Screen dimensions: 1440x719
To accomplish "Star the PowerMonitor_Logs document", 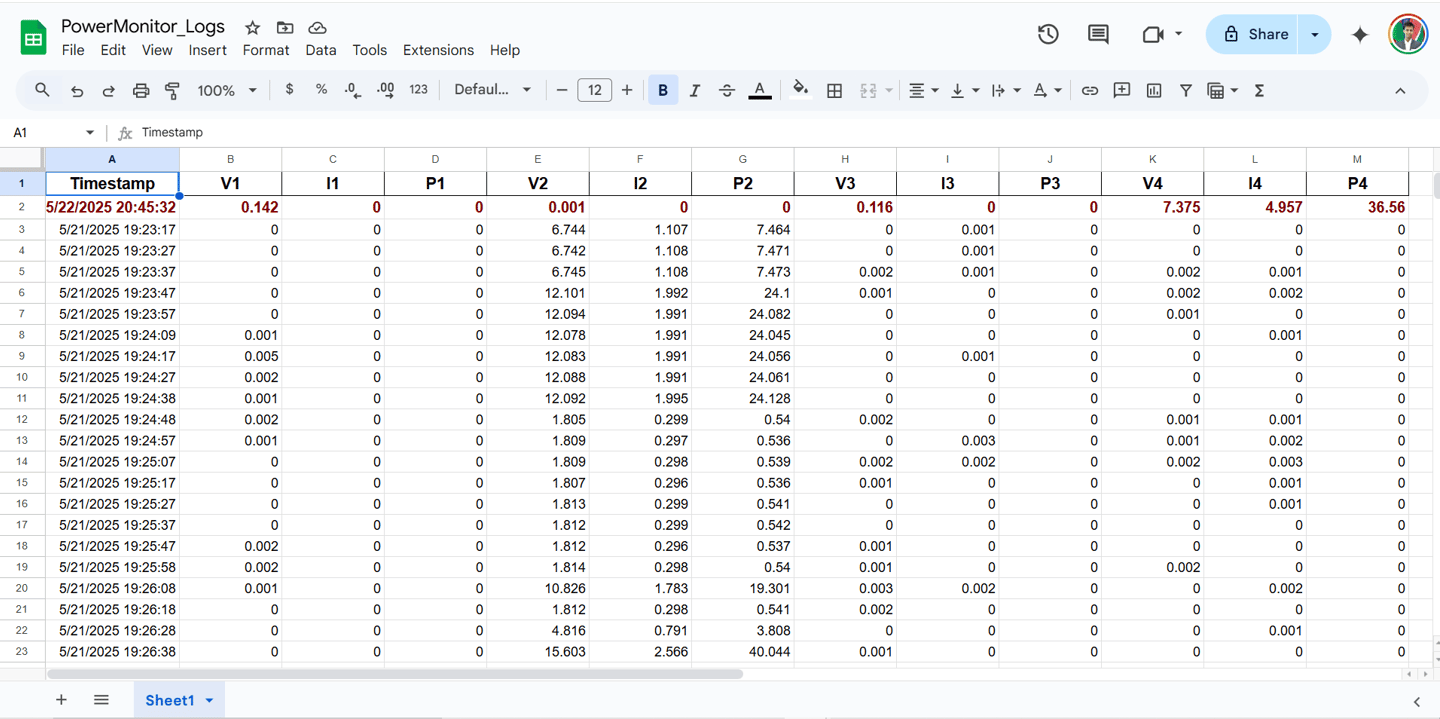I will [x=253, y=28].
